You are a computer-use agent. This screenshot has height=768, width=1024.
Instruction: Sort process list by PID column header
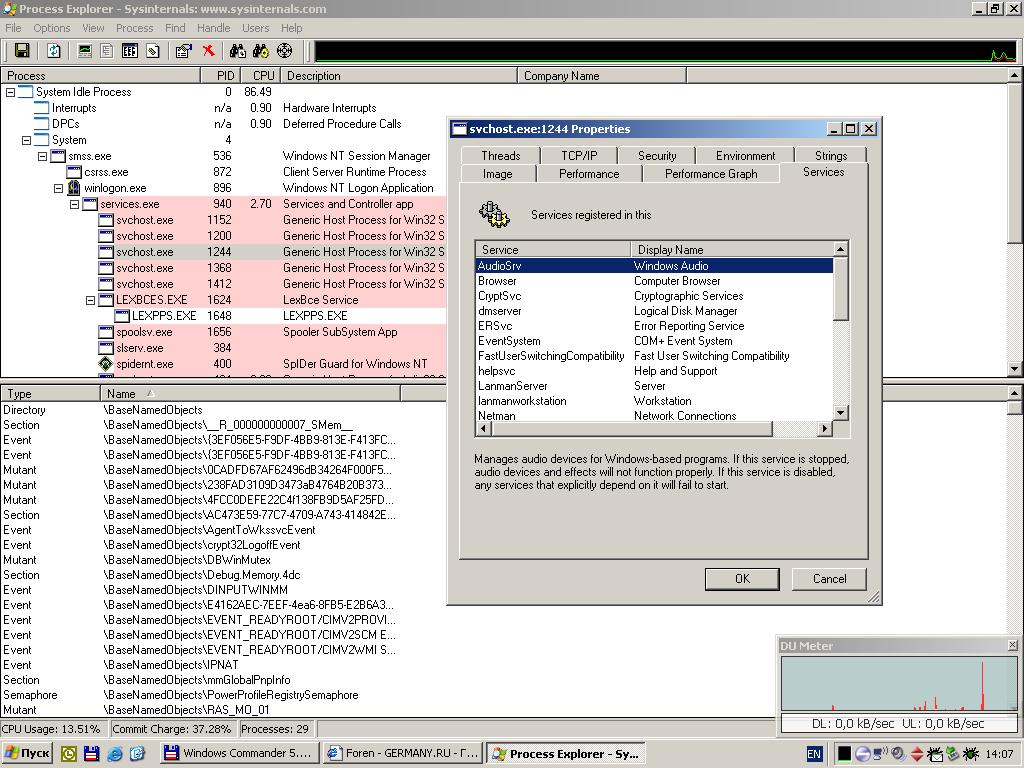221,76
